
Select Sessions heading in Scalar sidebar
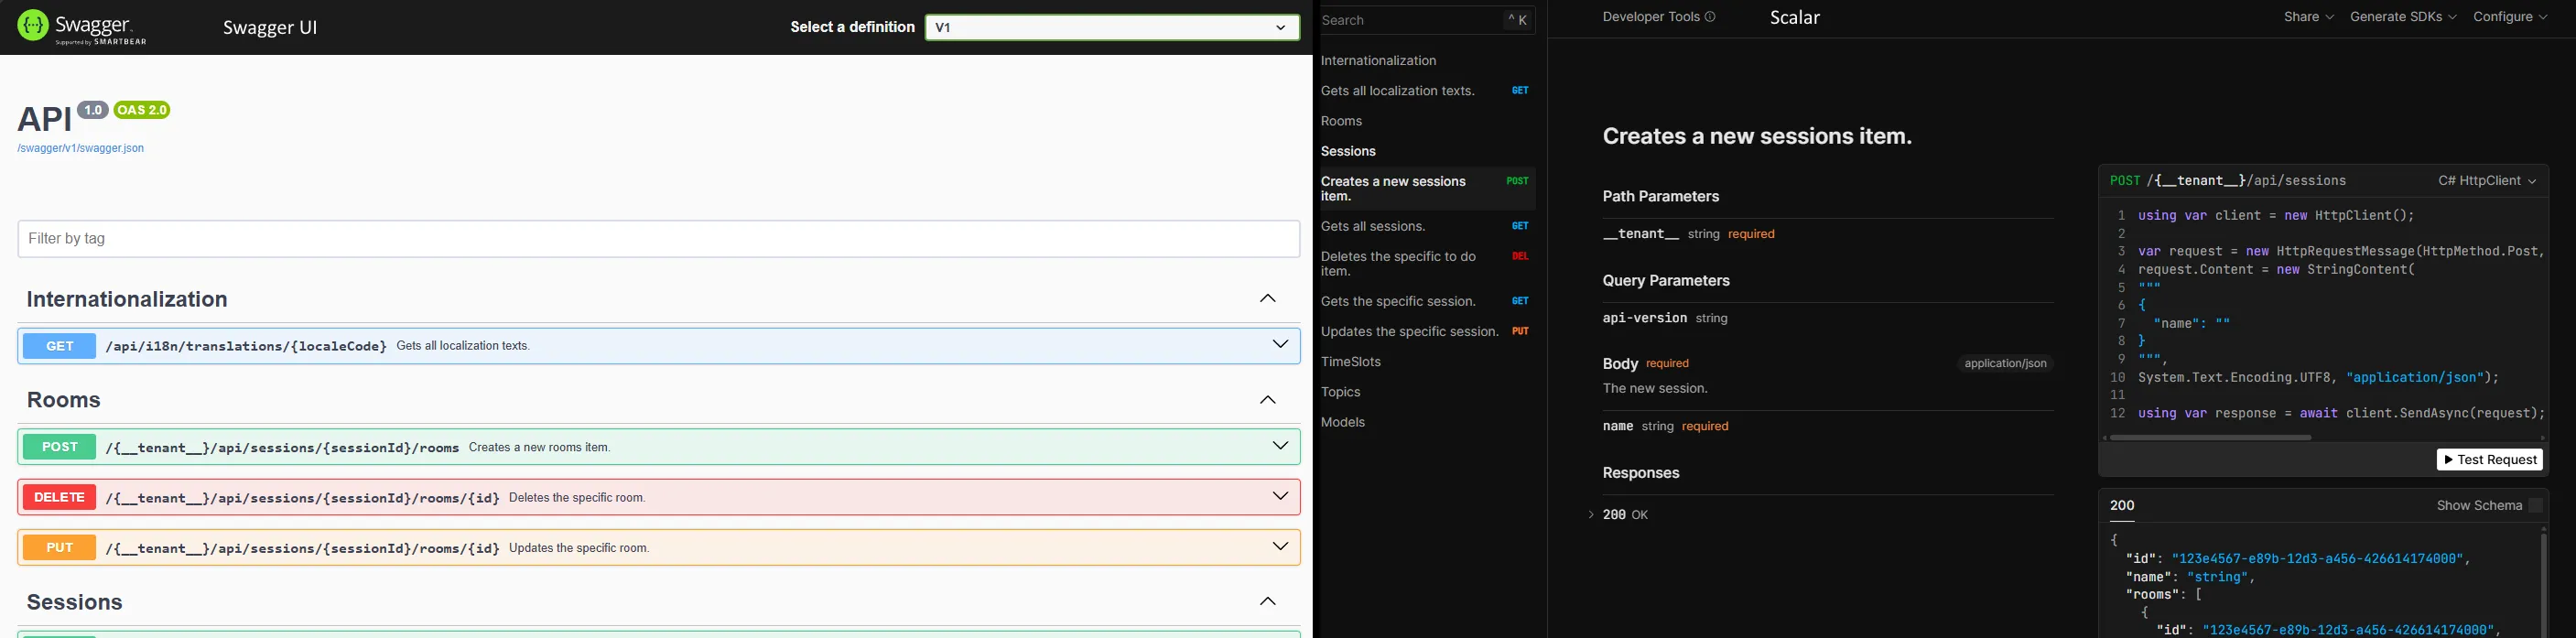pyautogui.click(x=1348, y=151)
